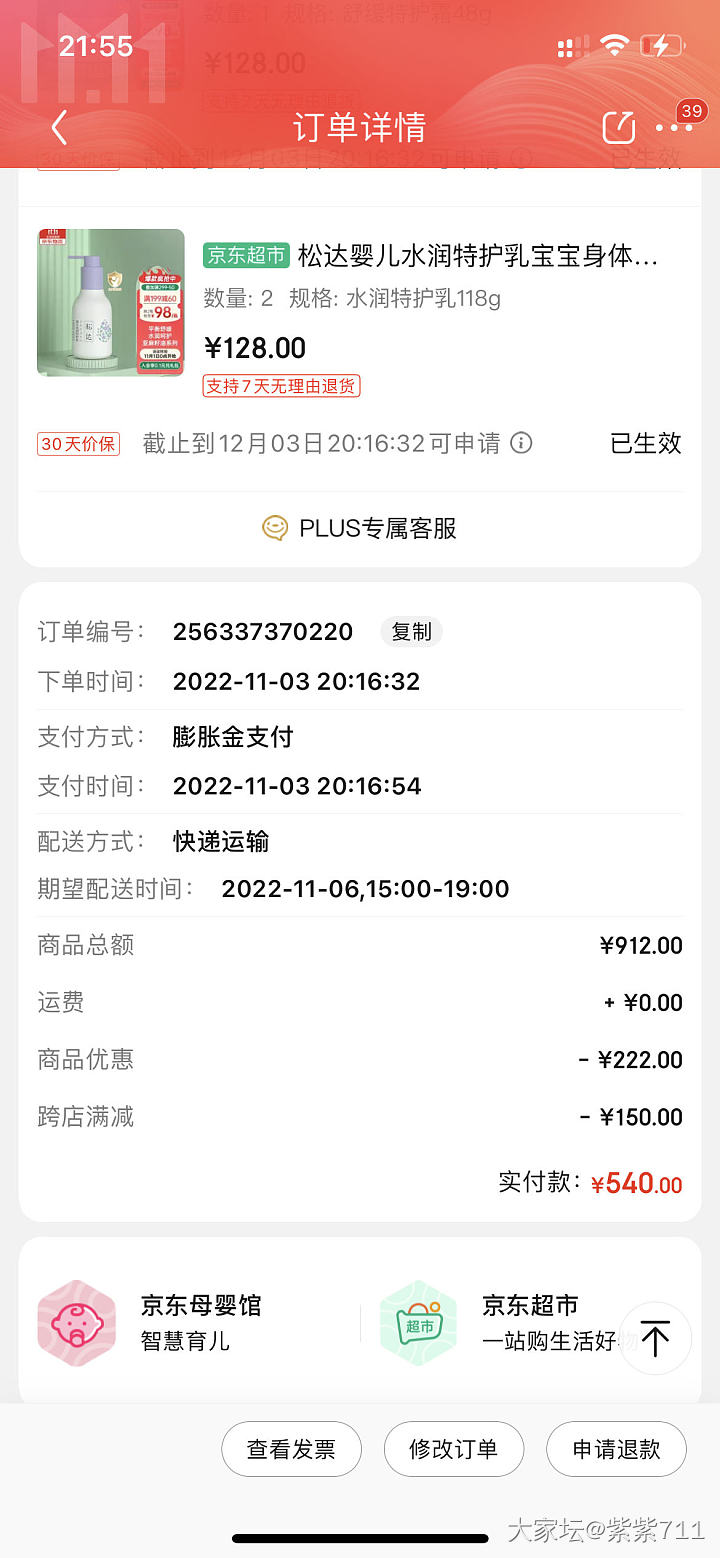This screenshot has width=720, height=1558.
Task: Tap 申请退款 to request refund
Action: [616, 1449]
